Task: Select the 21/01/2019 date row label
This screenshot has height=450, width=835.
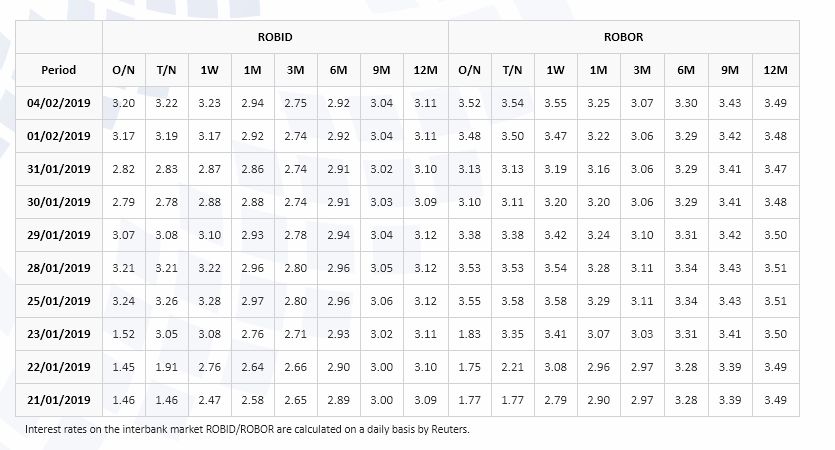Action: 59,400
